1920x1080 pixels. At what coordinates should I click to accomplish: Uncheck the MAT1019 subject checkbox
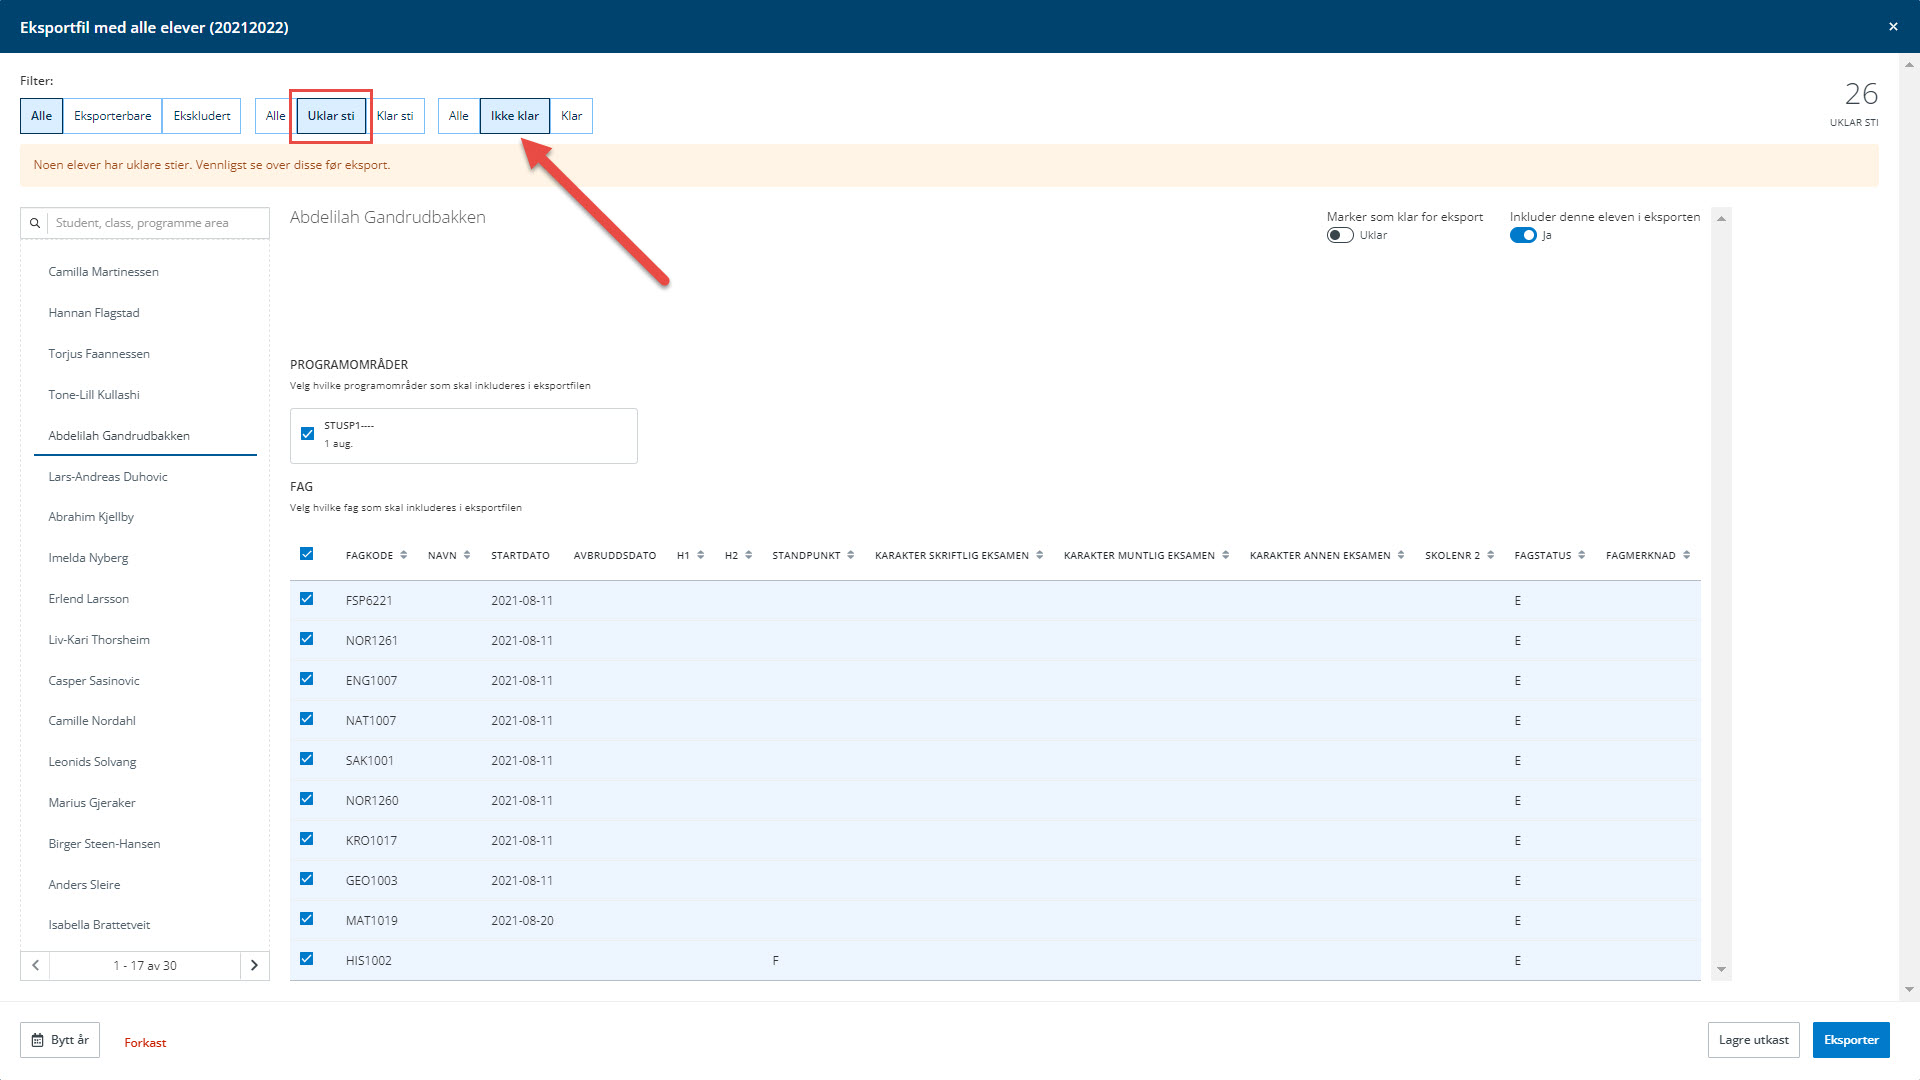pos(307,919)
